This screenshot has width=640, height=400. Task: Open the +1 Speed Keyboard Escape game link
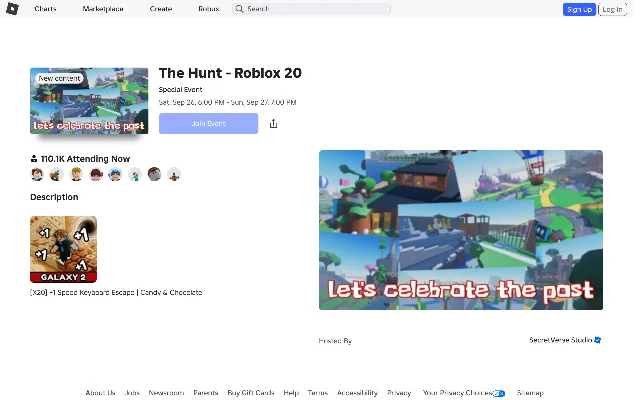point(116,292)
